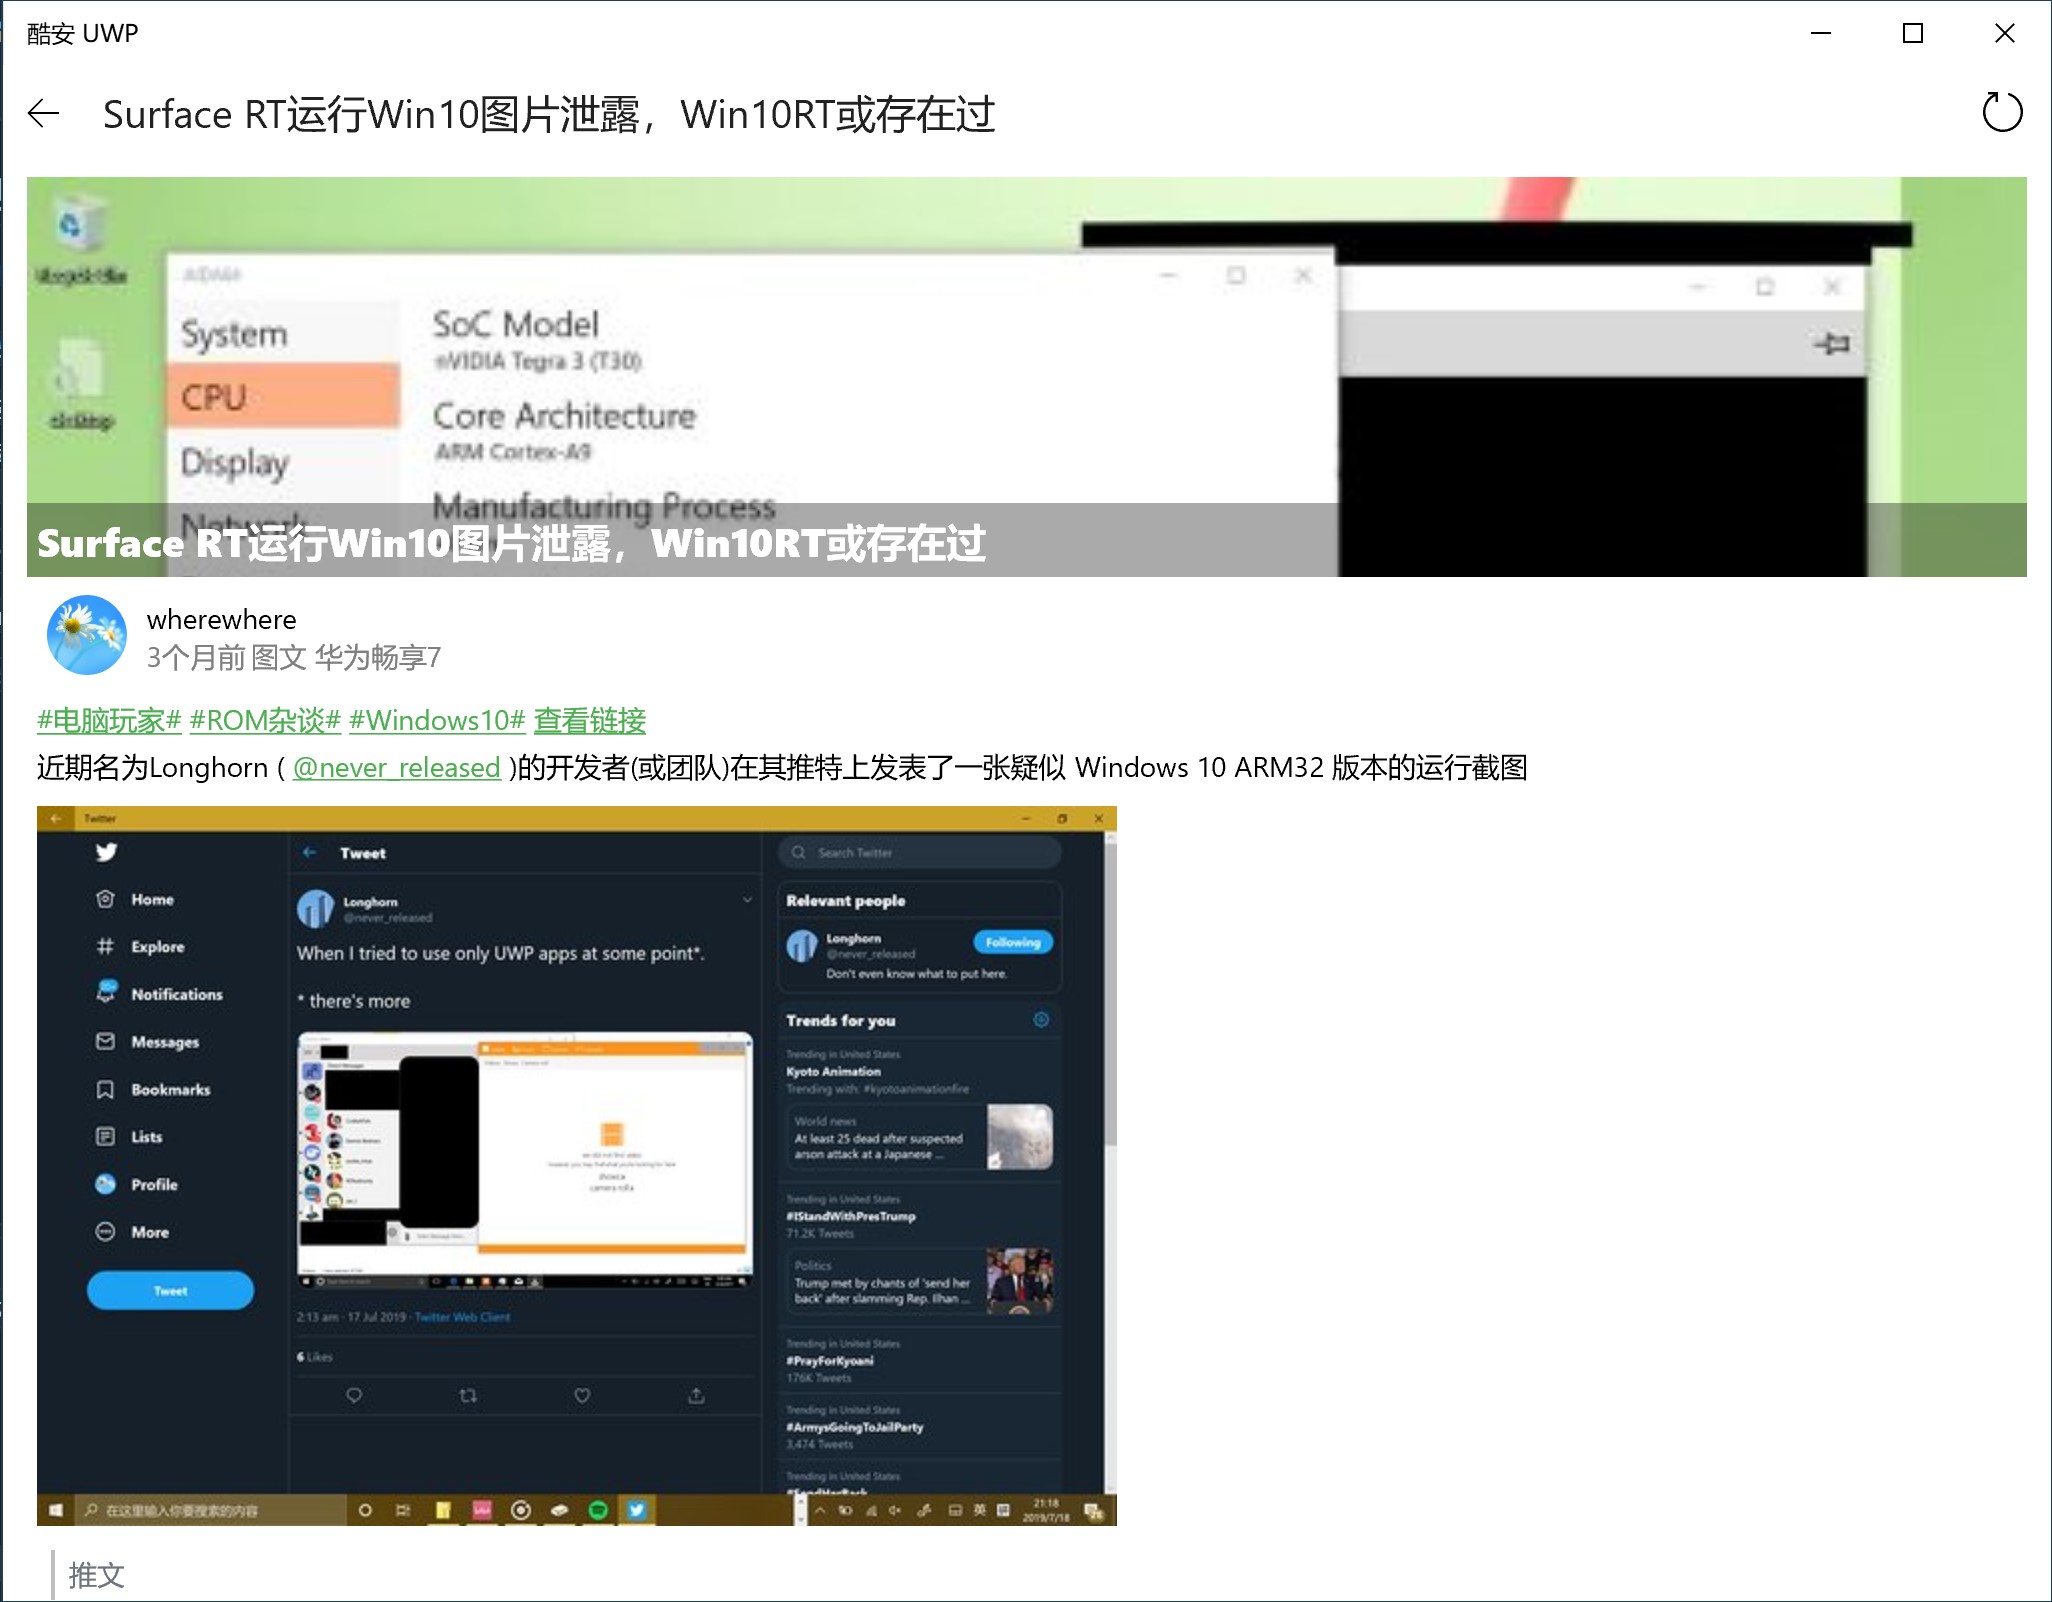Open the #电脑玩家# hashtag
This screenshot has width=2052, height=1602.
click(109, 720)
